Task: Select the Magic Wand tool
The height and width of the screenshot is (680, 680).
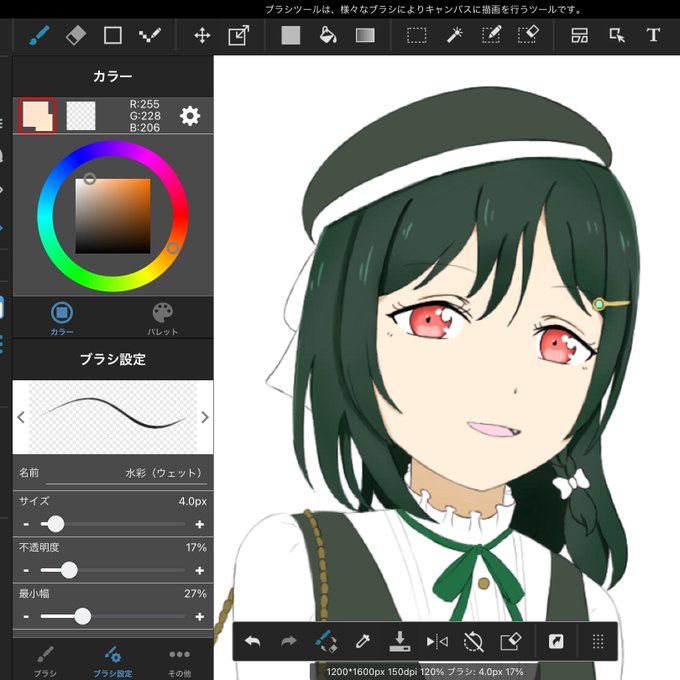Action: (454, 35)
